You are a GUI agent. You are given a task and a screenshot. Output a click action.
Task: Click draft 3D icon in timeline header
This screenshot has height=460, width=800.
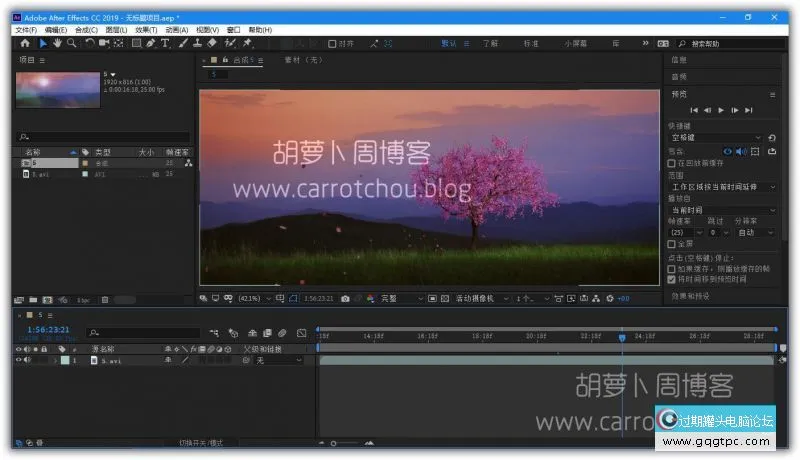[233, 333]
